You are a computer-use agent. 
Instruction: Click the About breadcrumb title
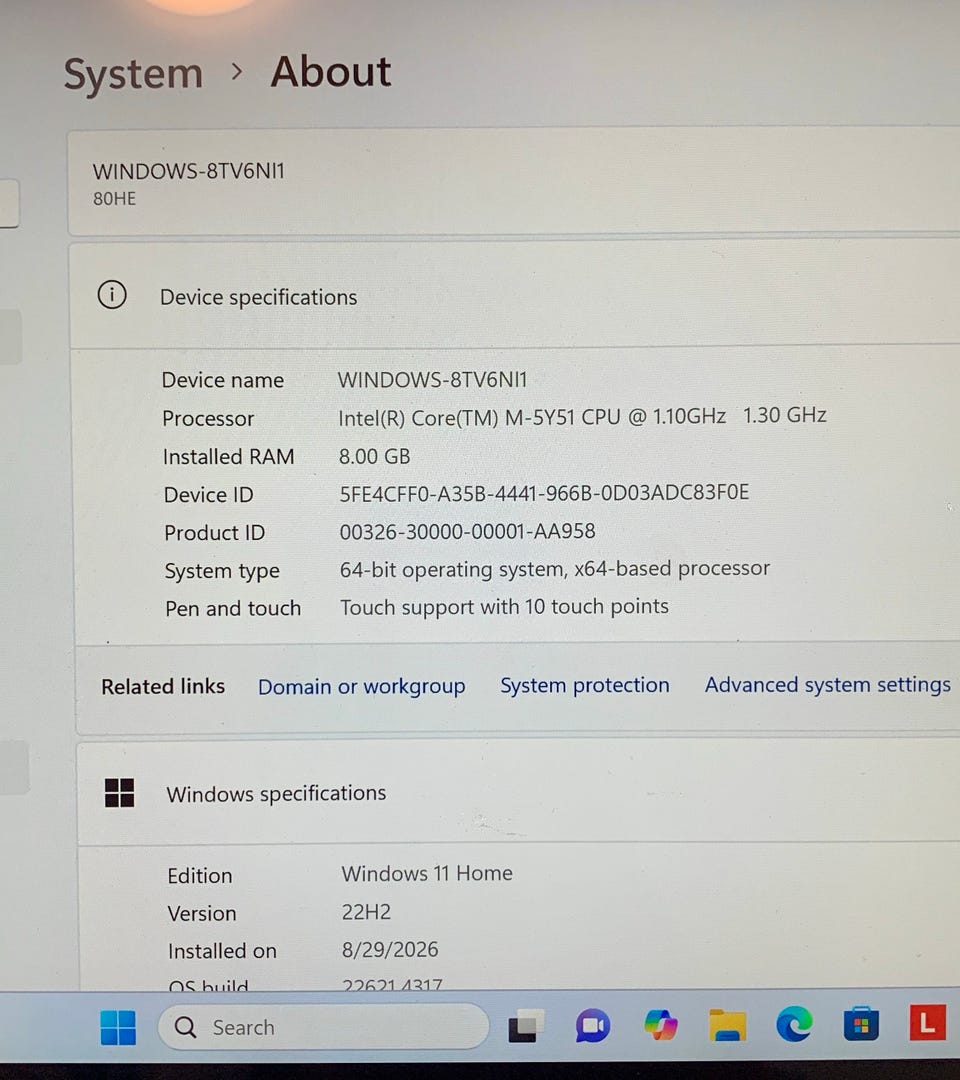(x=331, y=72)
